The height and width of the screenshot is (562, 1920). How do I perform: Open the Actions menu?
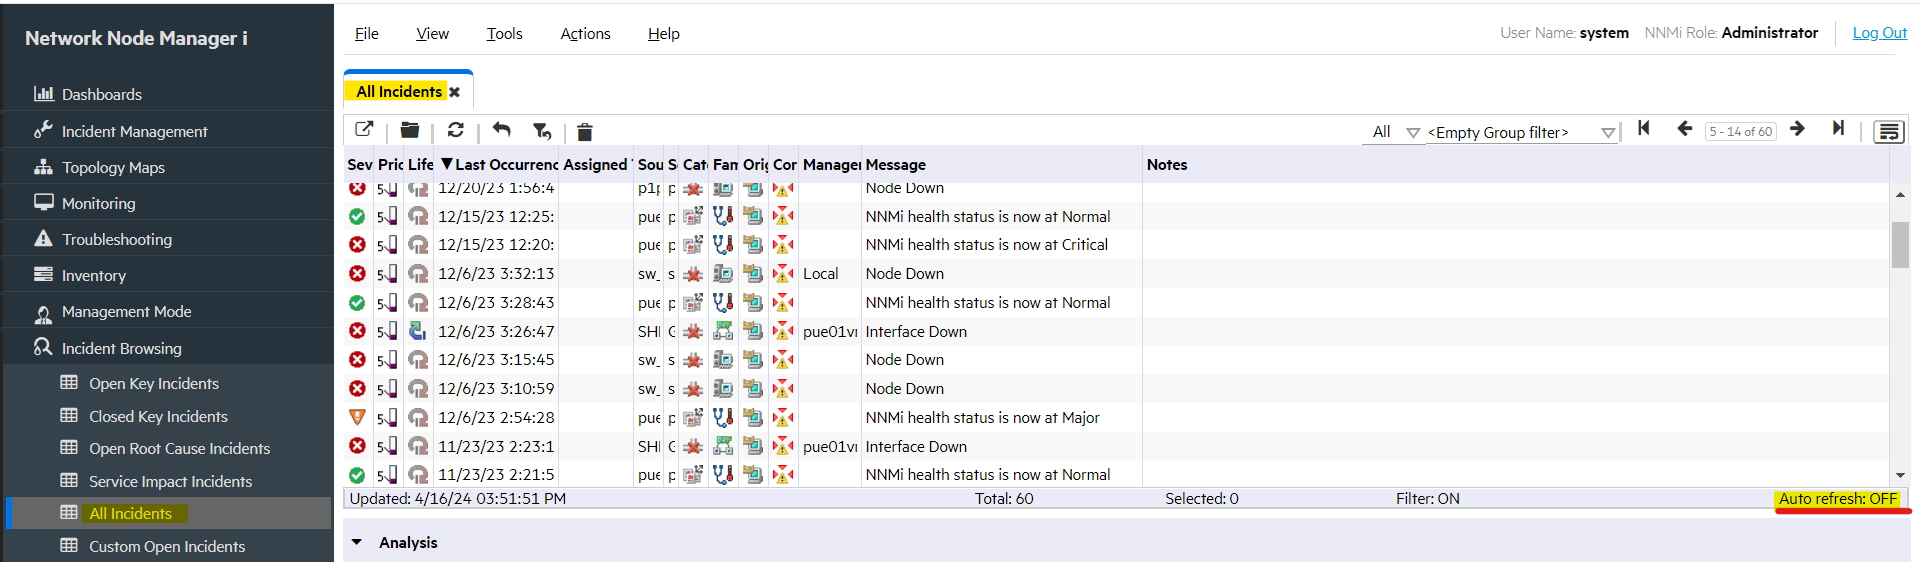coord(585,34)
